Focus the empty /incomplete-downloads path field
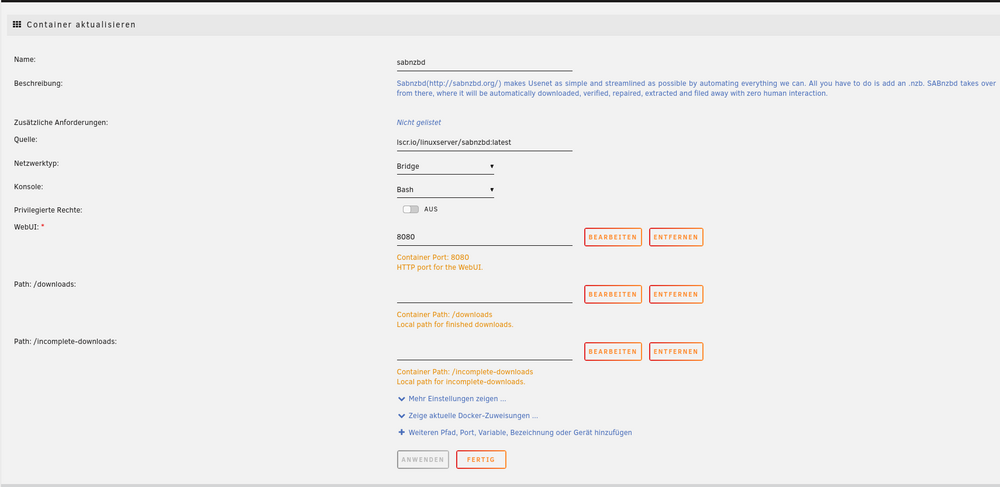 click(485, 352)
